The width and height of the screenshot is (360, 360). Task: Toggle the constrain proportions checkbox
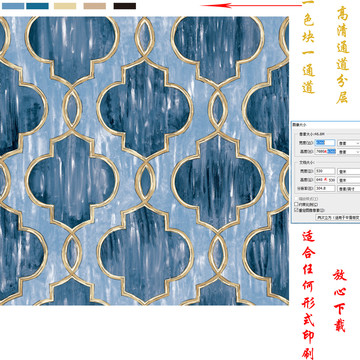click(296, 204)
